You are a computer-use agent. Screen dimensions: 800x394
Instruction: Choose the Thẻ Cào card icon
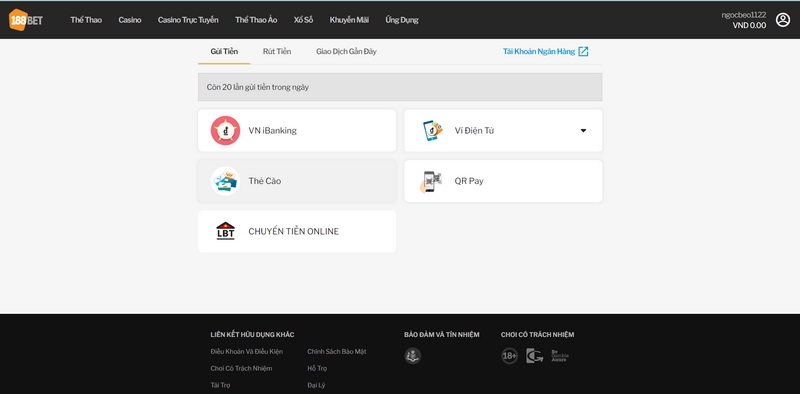click(x=226, y=181)
